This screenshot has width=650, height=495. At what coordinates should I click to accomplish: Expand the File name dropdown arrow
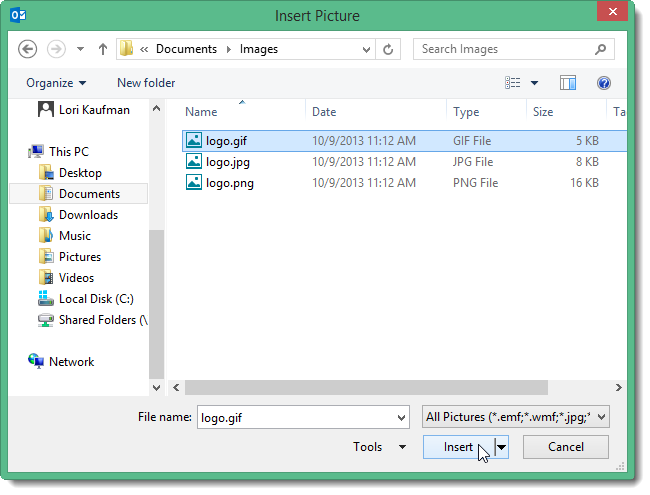coord(401,417)
